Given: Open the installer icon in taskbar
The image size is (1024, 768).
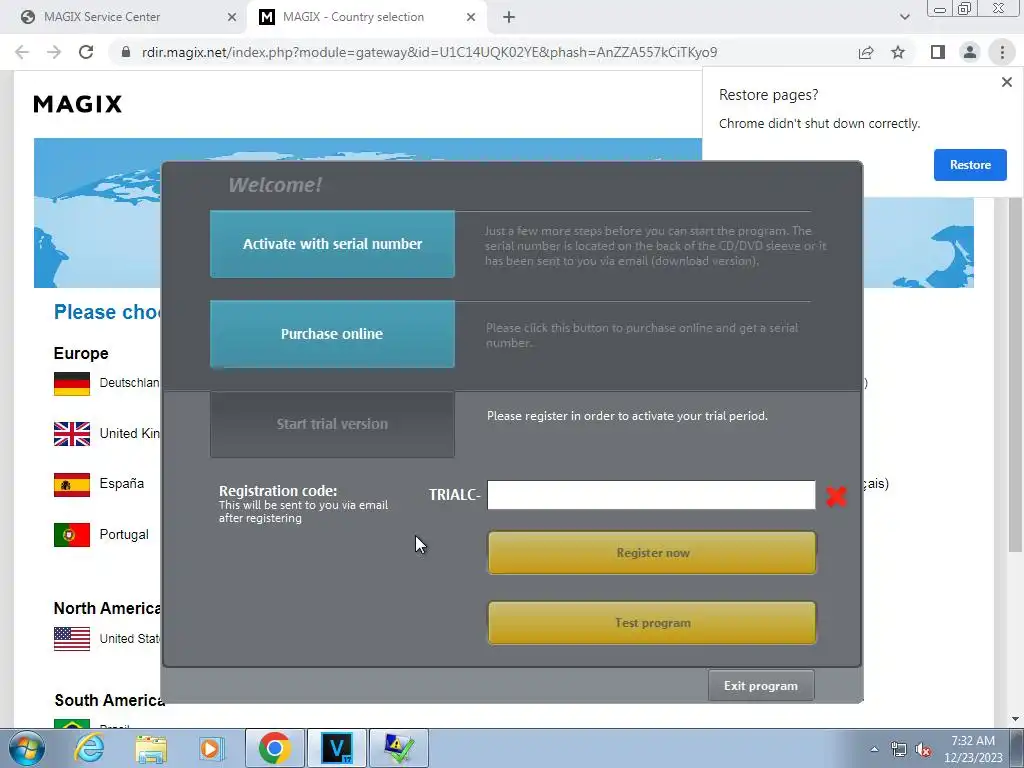Looking at the screenshot, I should point(399,748).
